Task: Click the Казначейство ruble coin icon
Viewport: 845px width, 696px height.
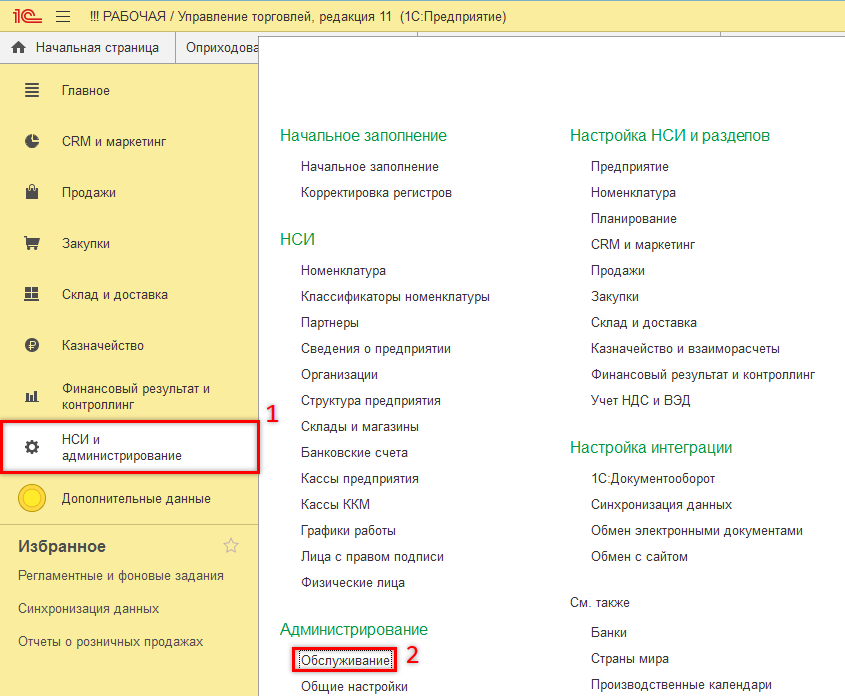Action: coord(32,345)
